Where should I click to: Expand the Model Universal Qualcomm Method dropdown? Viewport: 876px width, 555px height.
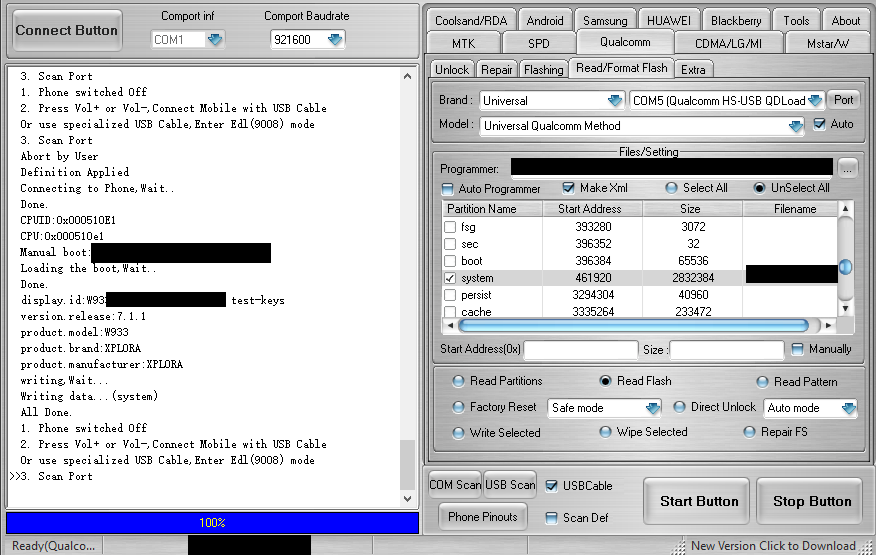(x=796, y=126)
